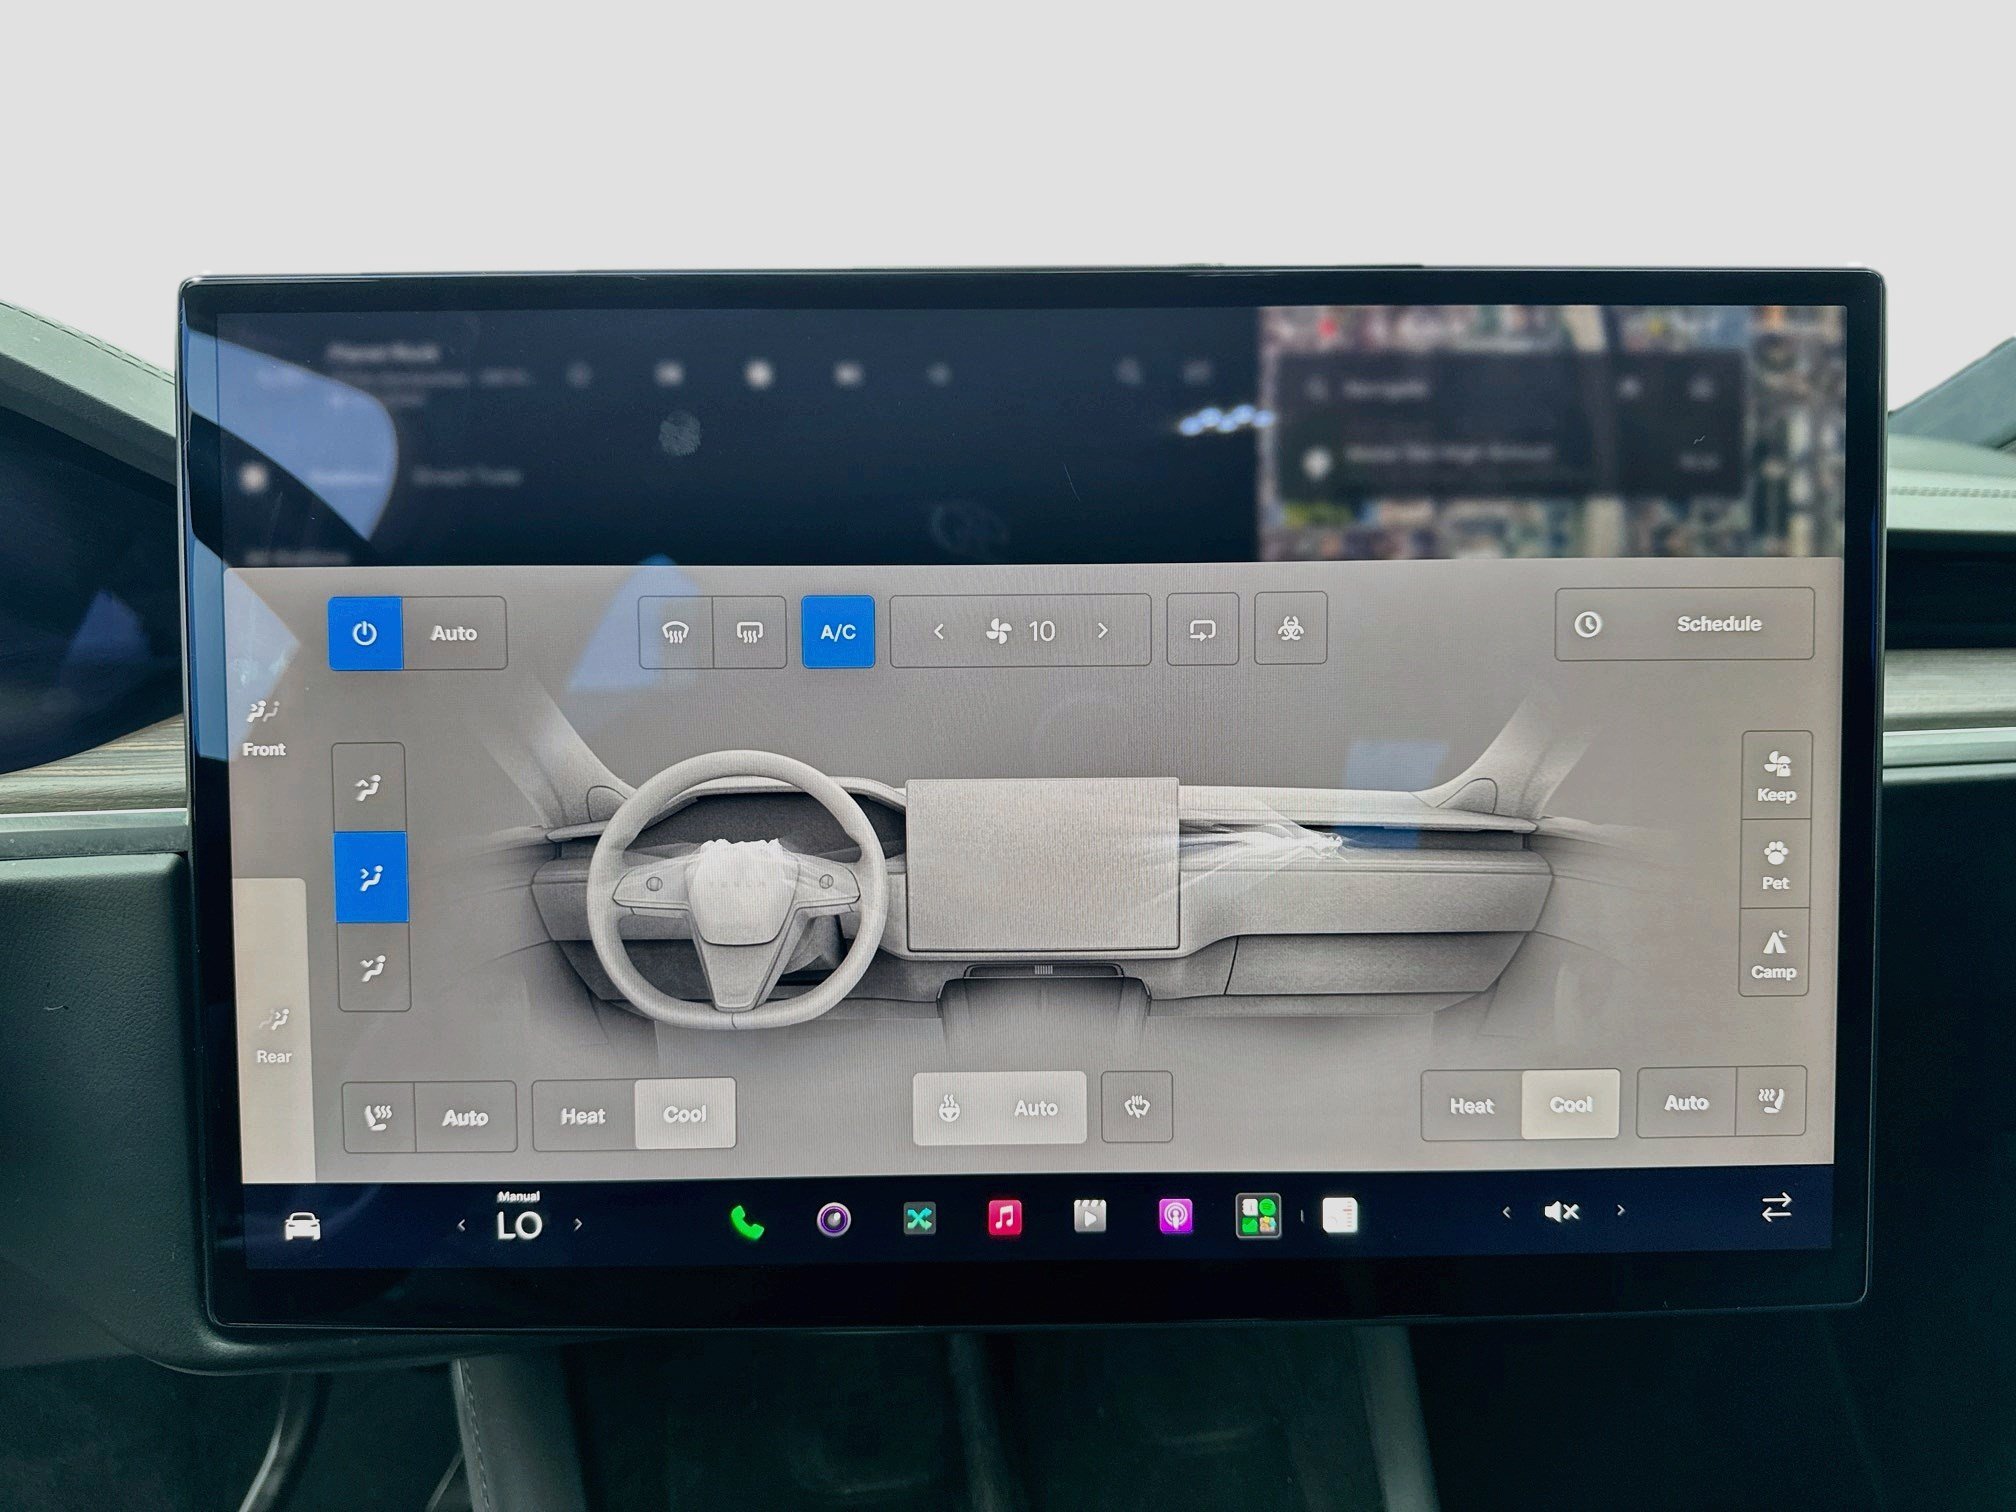Open the Podcasts app
Image resolution: width=2016 pixels, height=1512 pixels.
pos(1175,1217)
